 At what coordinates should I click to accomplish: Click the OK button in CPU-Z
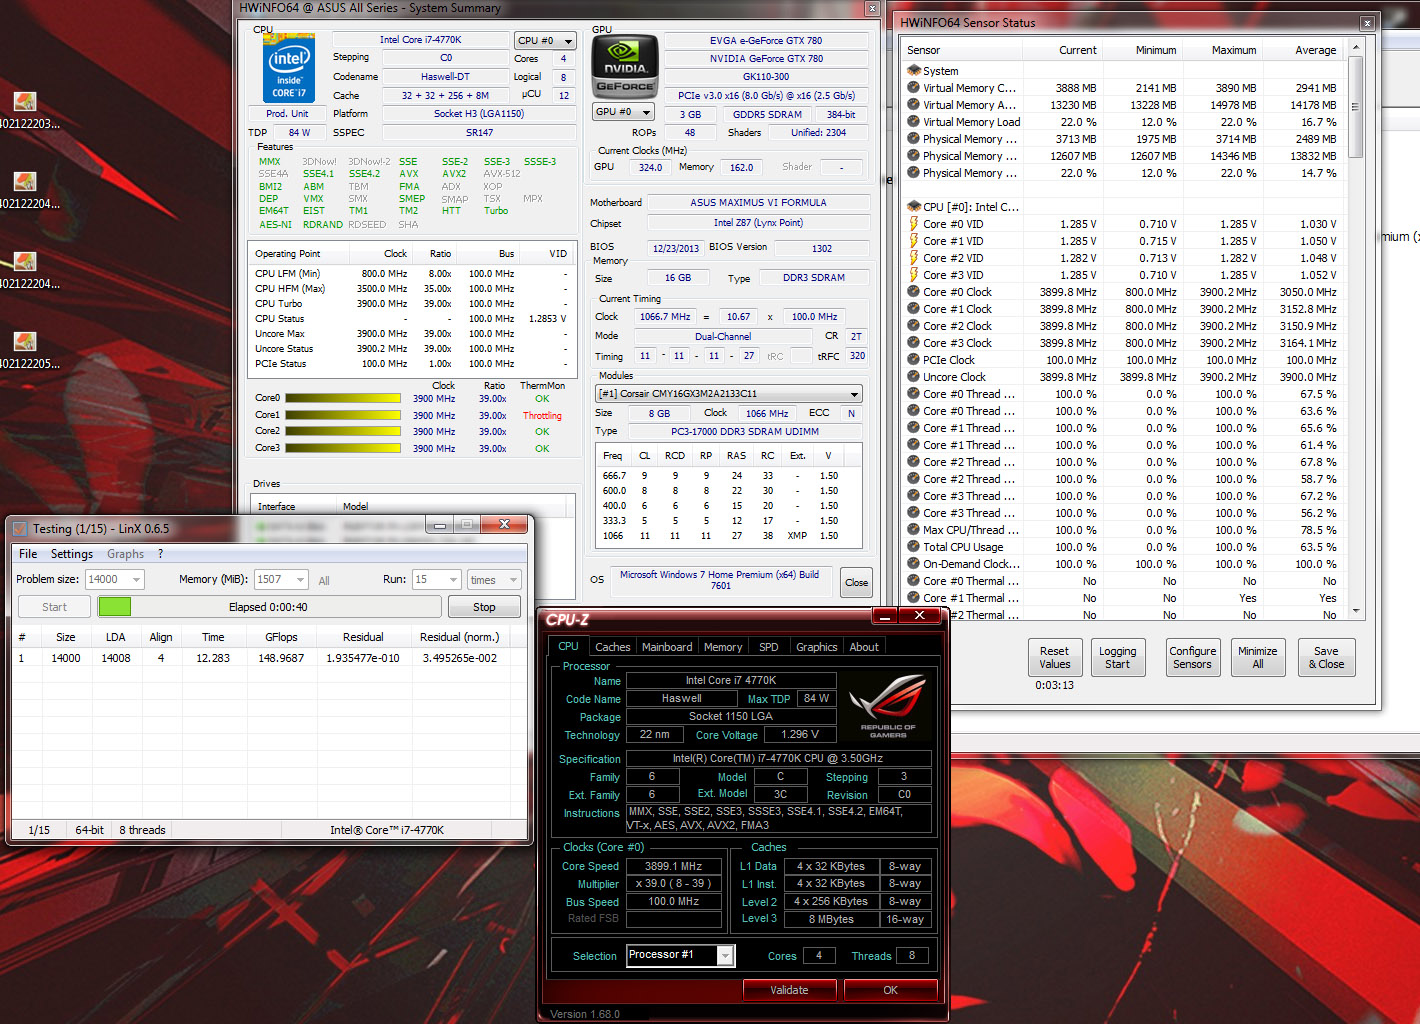tap(890, 990)
